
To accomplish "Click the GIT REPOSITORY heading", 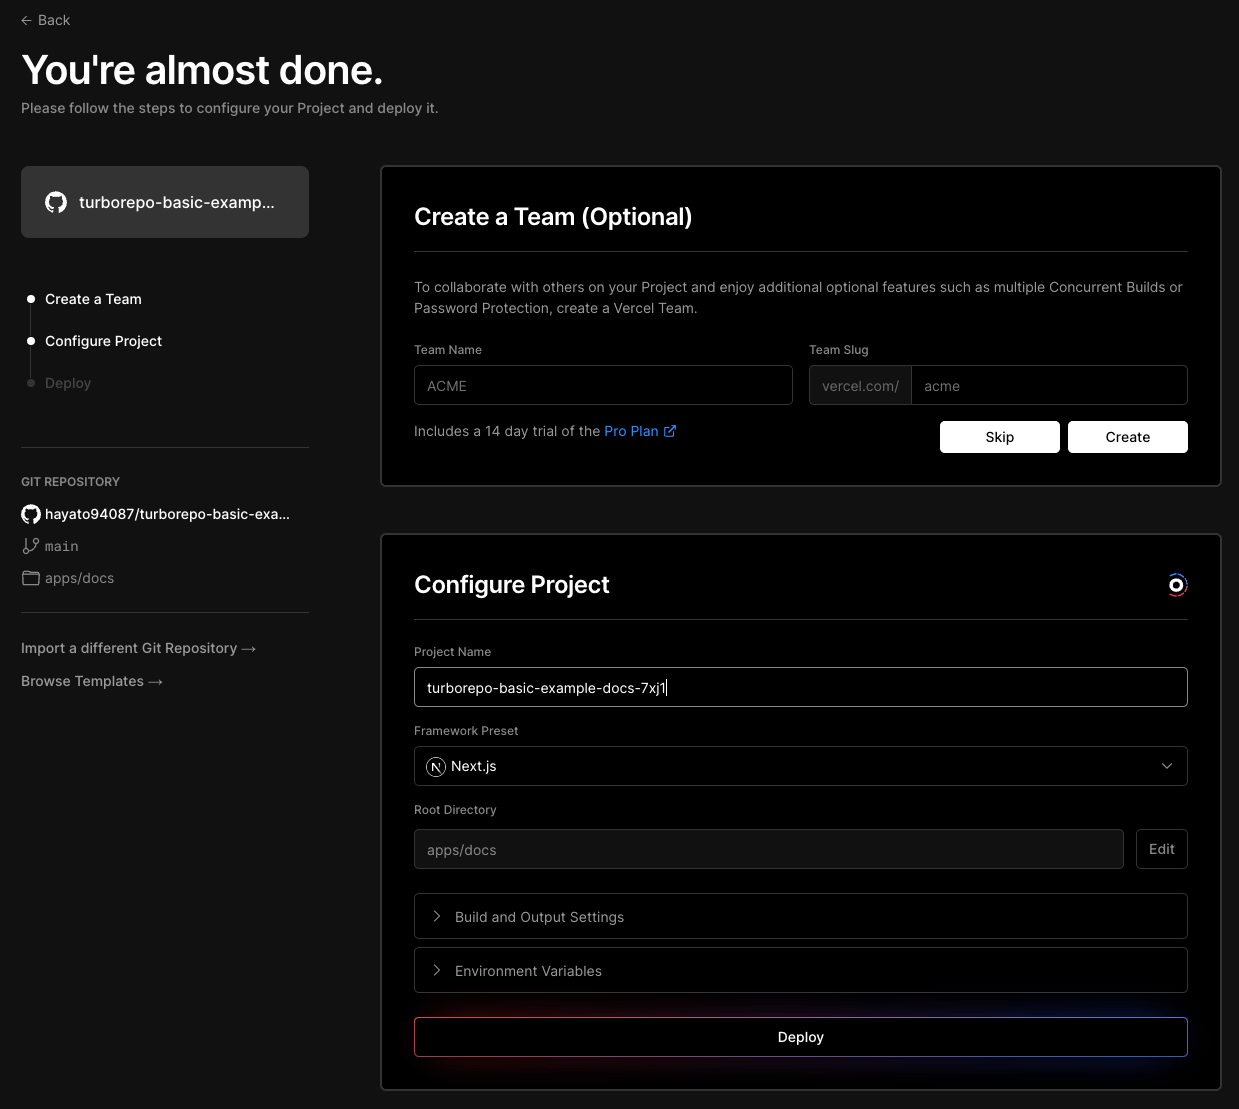I will click(70, 481).
